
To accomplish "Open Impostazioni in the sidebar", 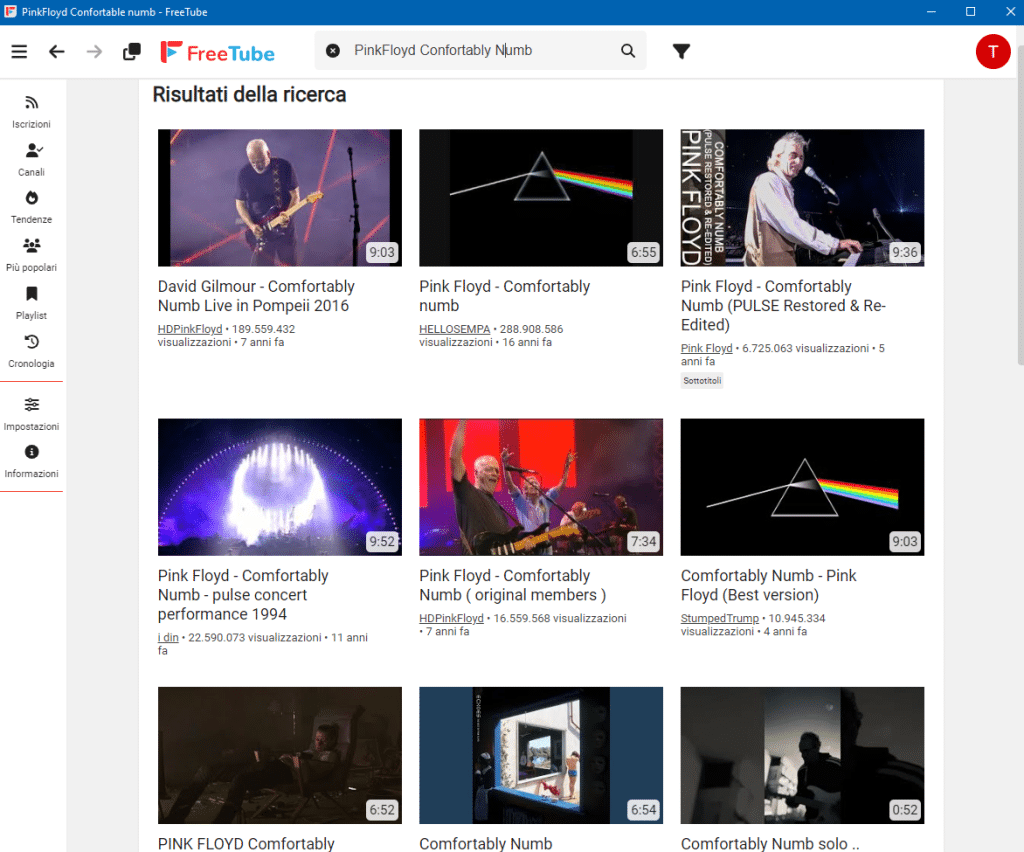I will click(x=31, y=414).
